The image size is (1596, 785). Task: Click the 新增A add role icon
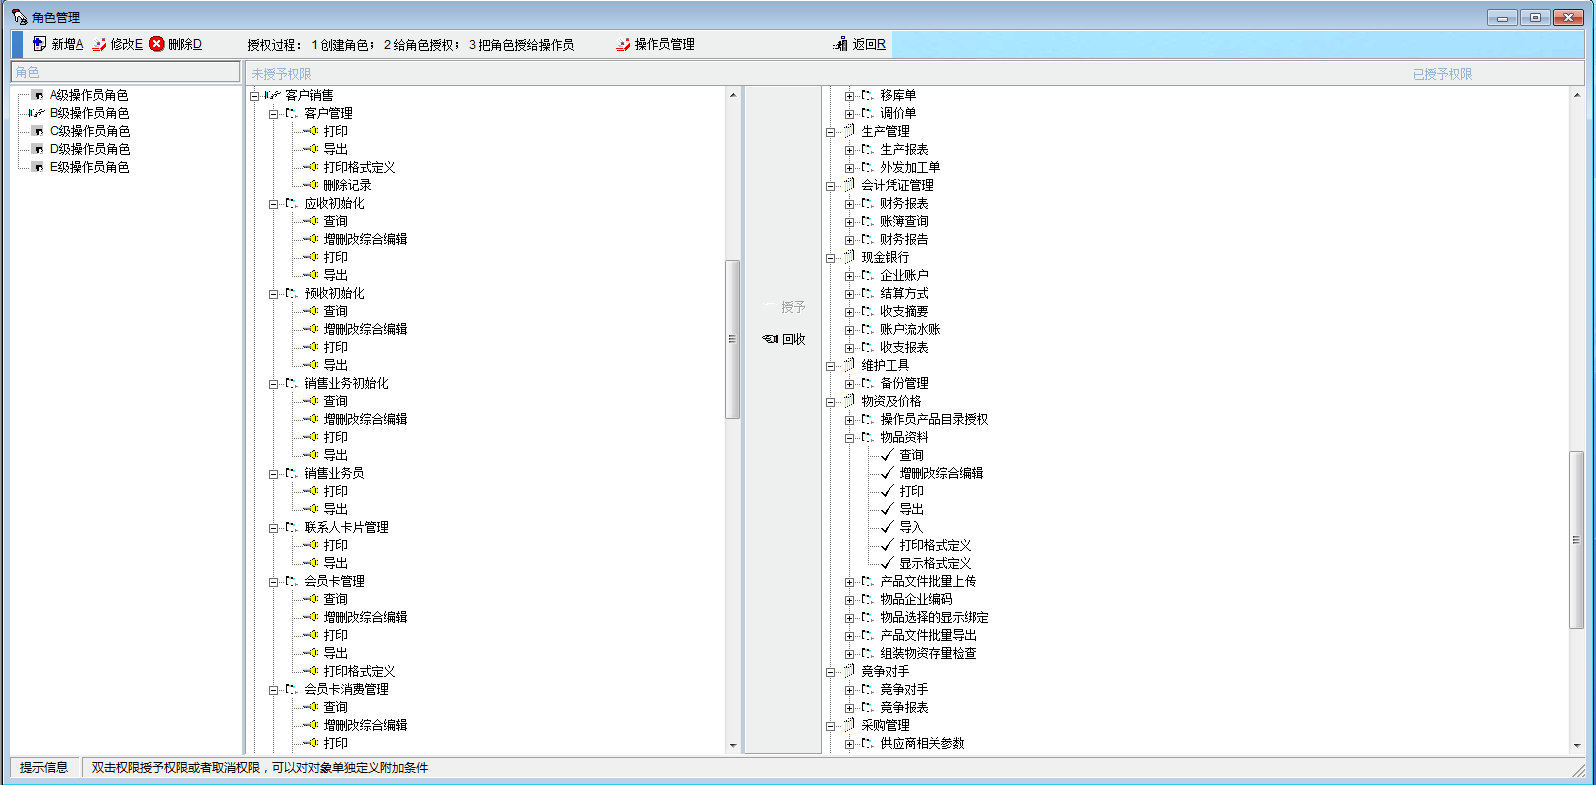click(x=39, y=44)
